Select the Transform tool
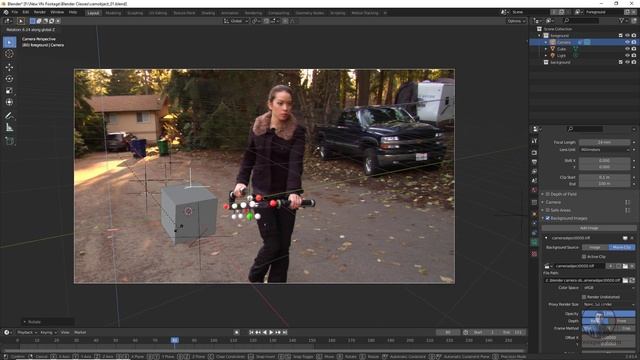 [x=9, y=102]
